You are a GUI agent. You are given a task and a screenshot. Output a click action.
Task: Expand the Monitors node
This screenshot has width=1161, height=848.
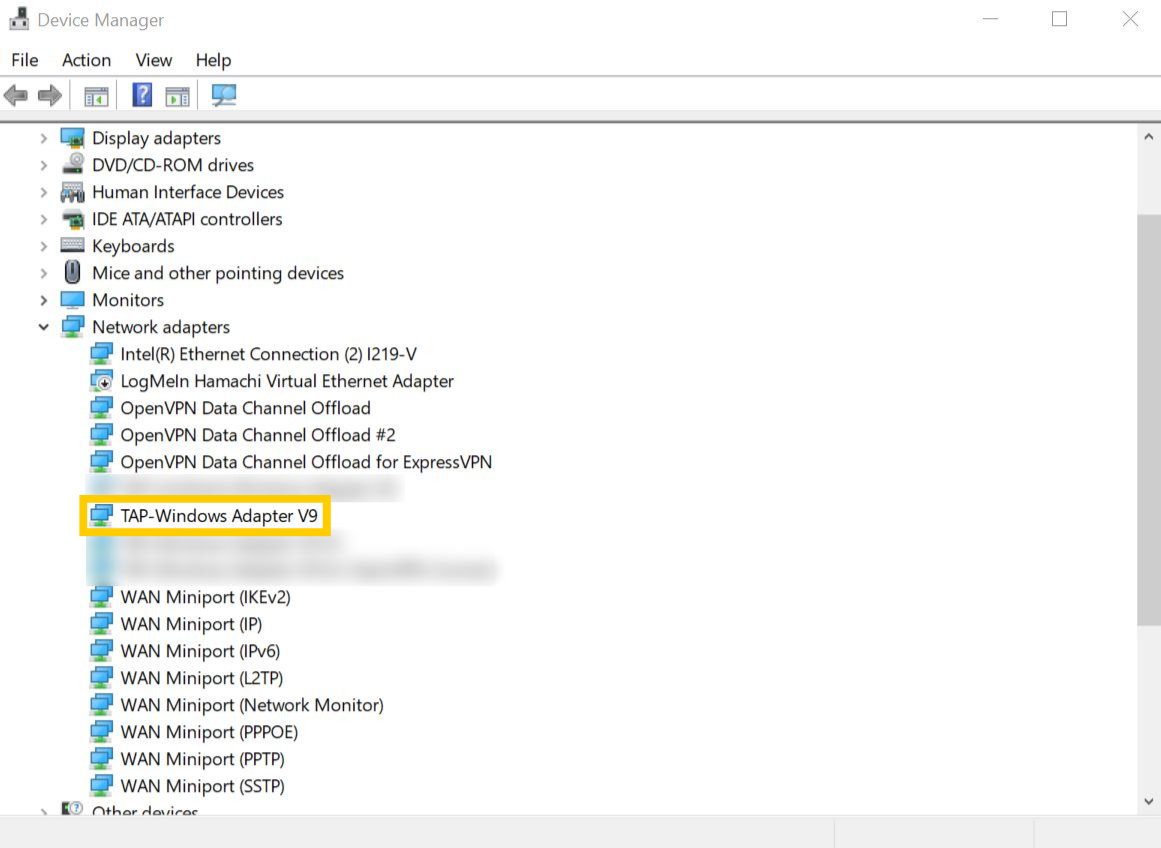[x=44, y=300]
